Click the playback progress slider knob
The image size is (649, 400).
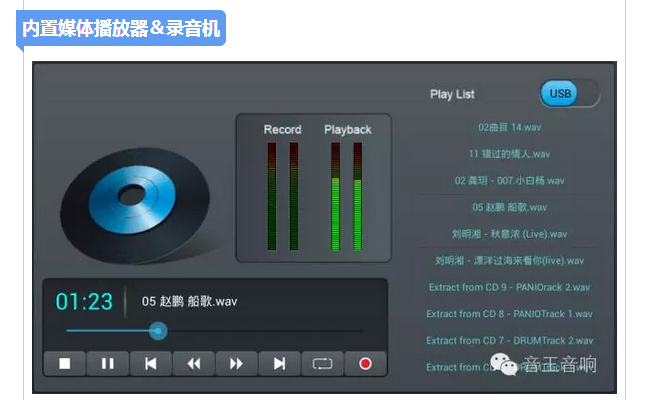pos(157,330)
